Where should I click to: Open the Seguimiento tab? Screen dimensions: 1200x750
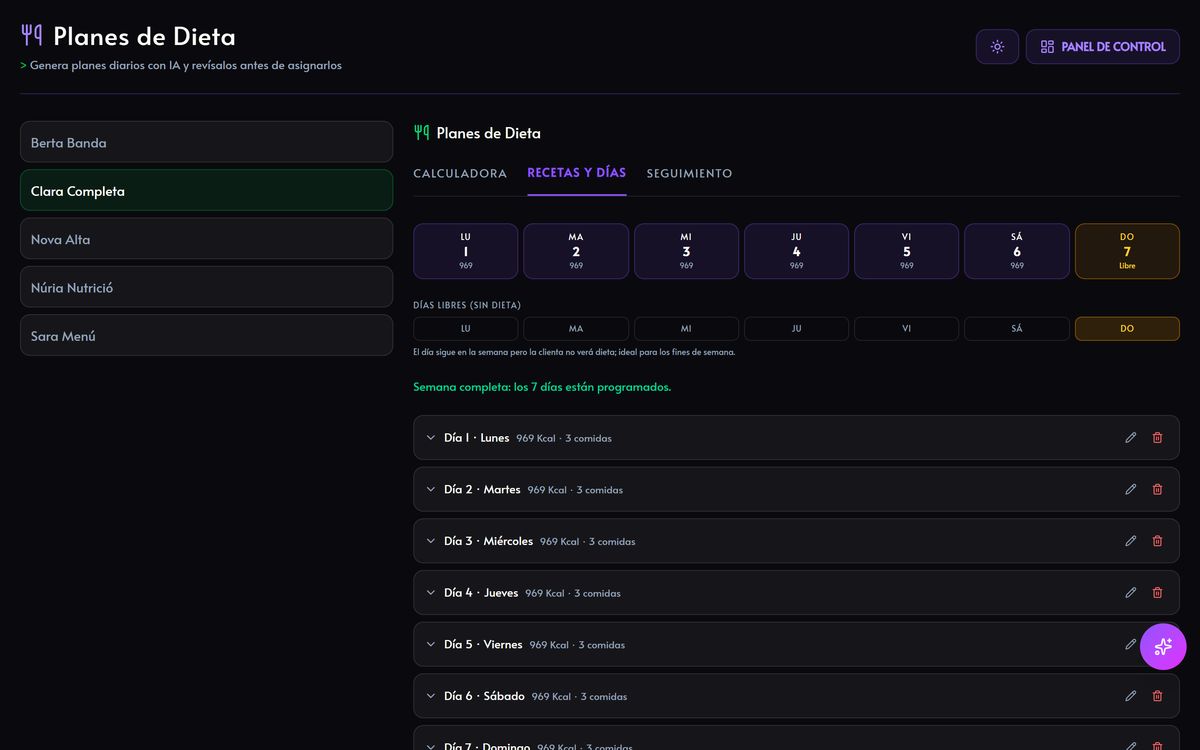pyautogui.click(x=690, y=174)
